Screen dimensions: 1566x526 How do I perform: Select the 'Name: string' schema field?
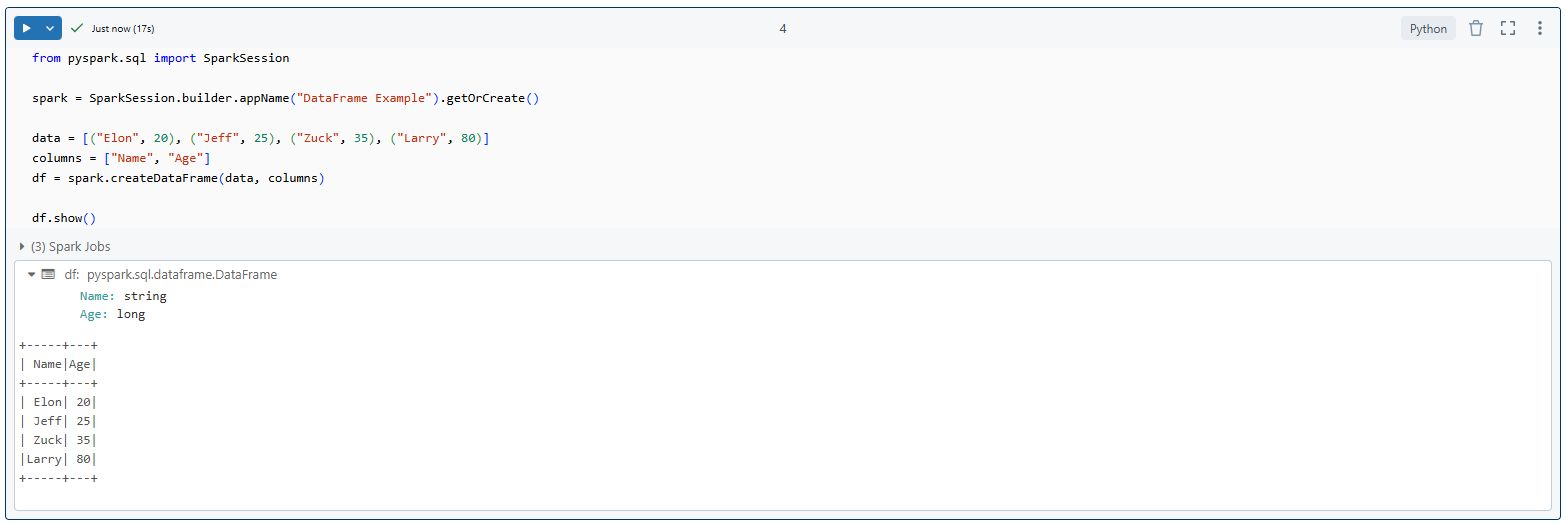click(123, 296)
